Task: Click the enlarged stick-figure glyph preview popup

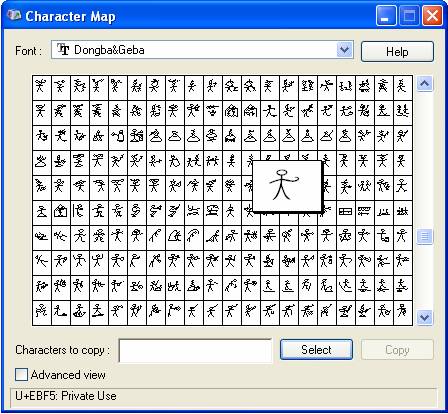Action: (x=288, y=186)
